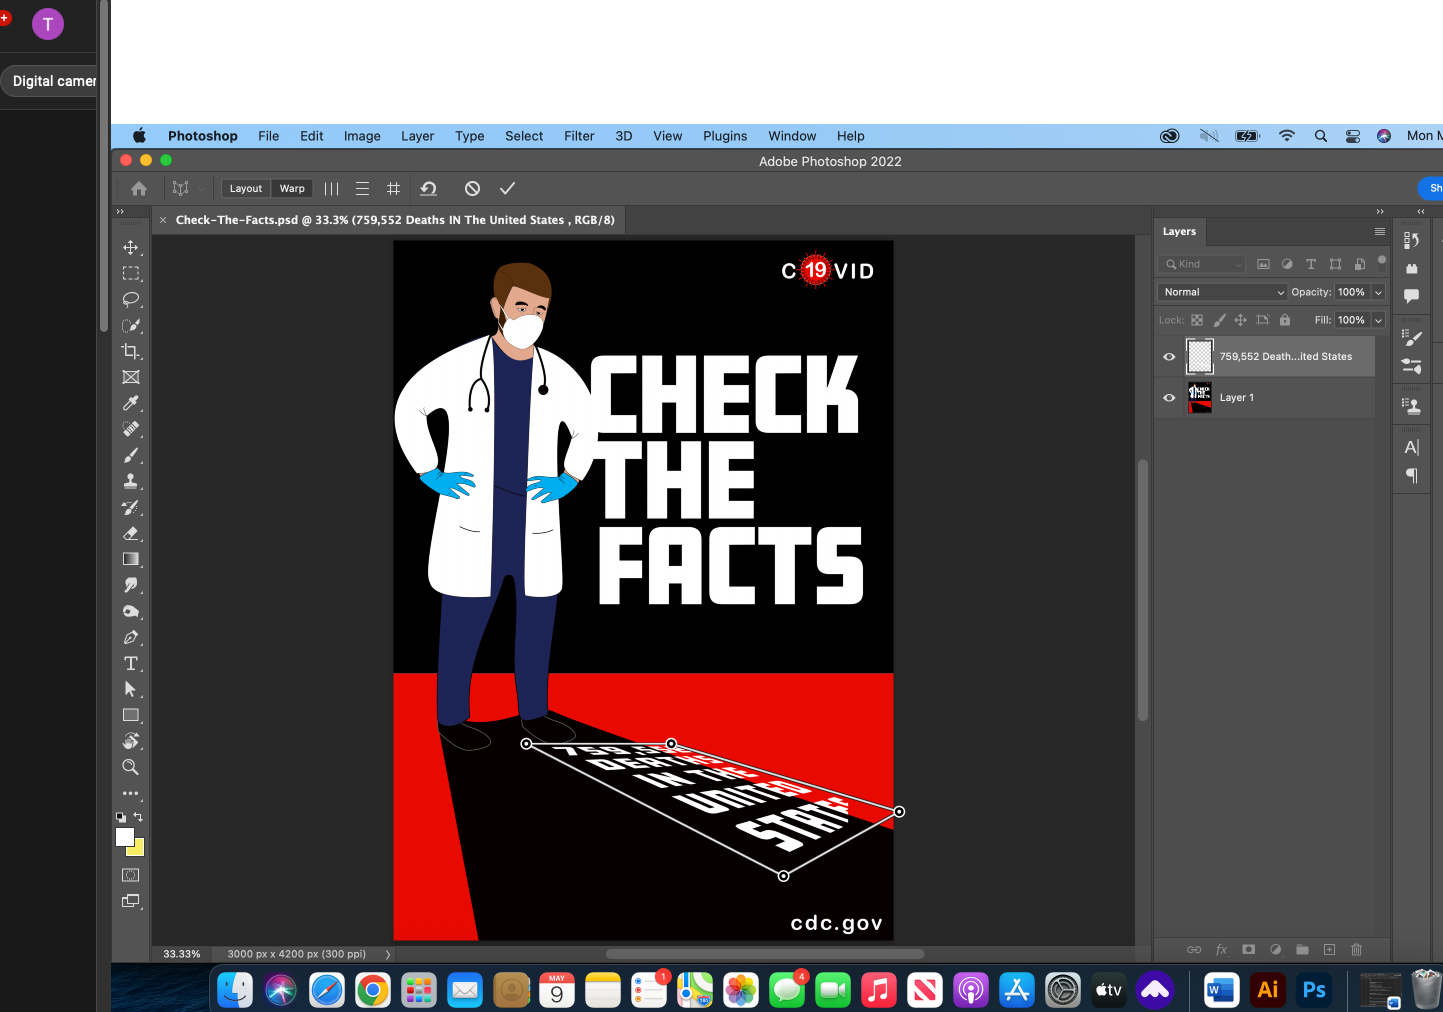Select the Move tool
This screenshot has width=1443, height=1012.
click(130, 247)
